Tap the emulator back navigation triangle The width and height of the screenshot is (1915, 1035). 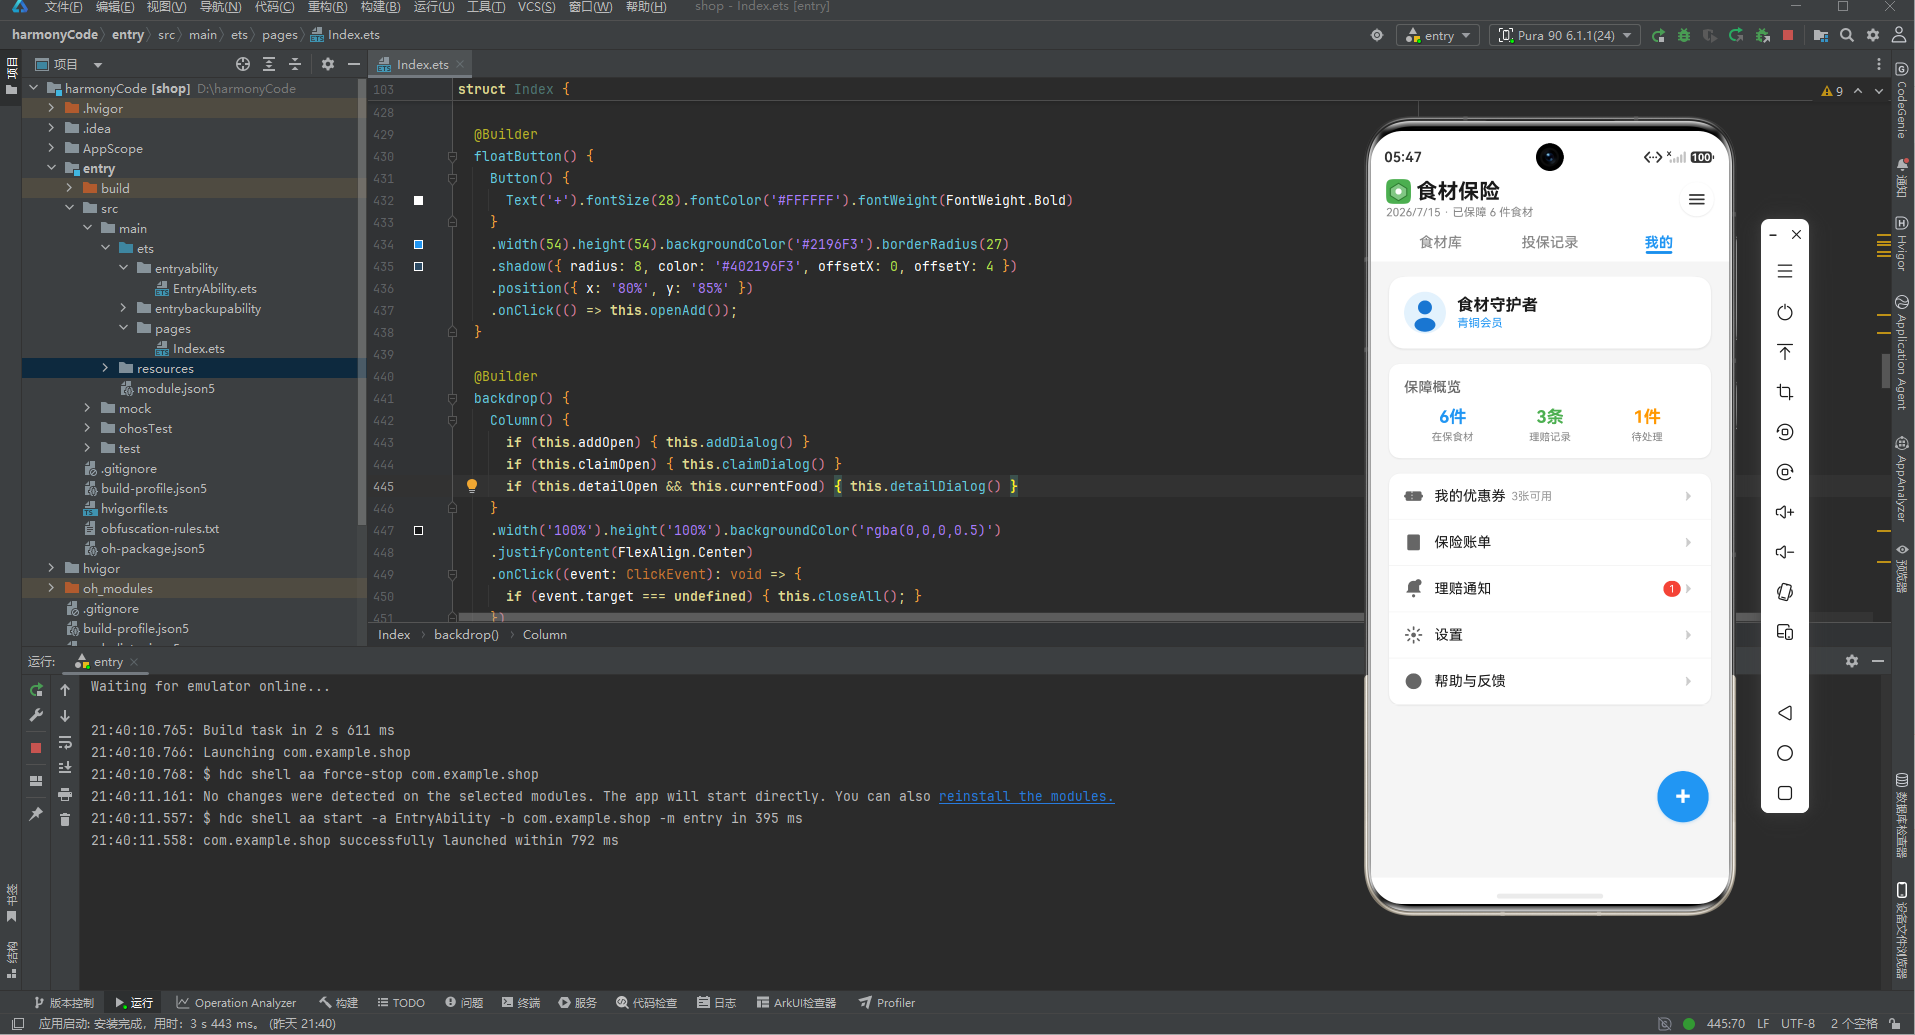point(1785,713)
